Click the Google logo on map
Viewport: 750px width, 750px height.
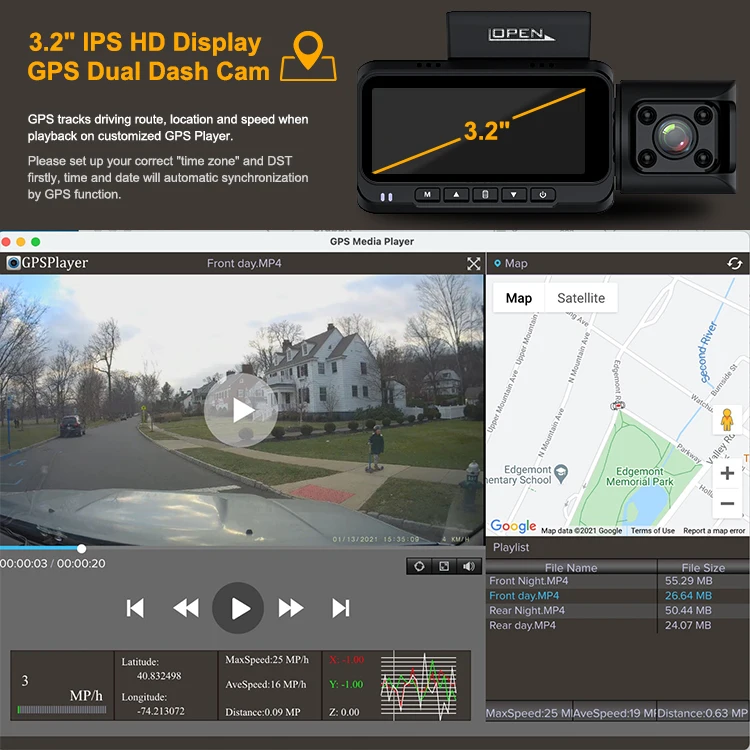pos(513,526)
